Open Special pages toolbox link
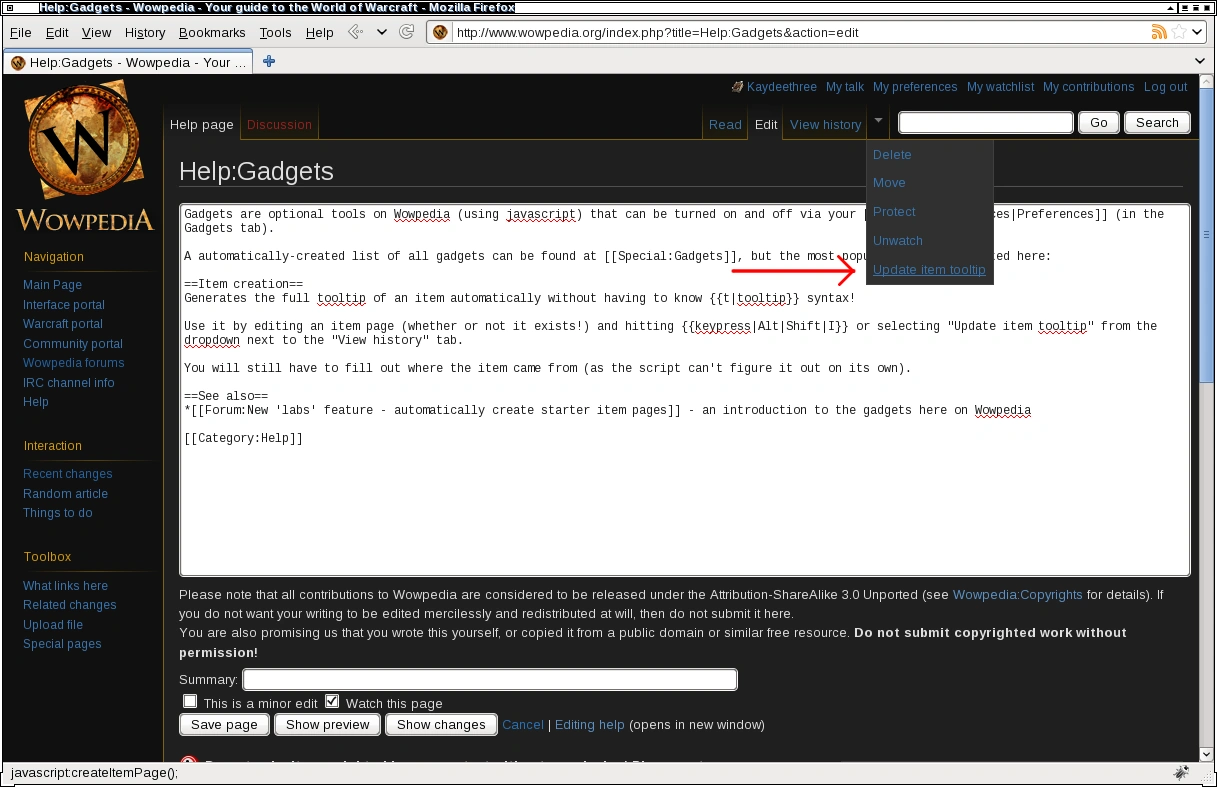1217x787 pixels. pyautogui.click(x=62, y=644)
